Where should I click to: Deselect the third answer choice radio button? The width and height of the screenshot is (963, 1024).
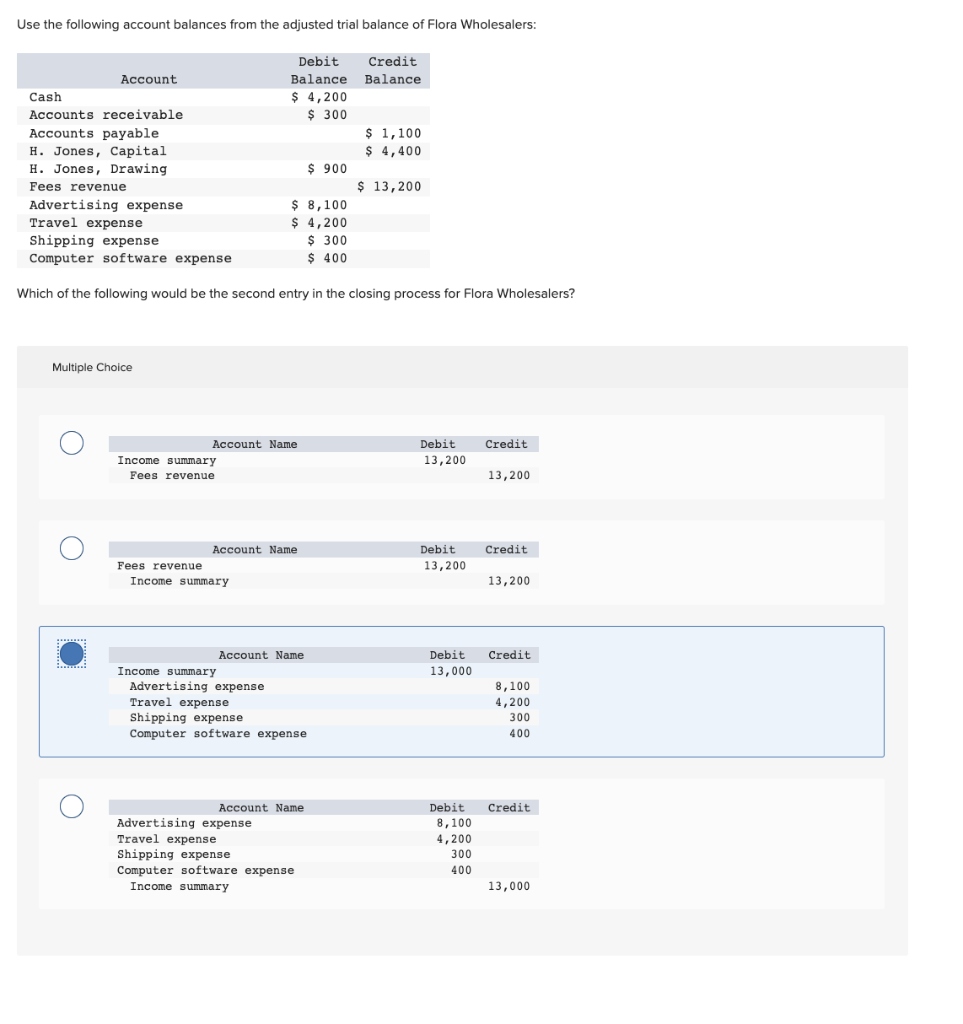71,654
